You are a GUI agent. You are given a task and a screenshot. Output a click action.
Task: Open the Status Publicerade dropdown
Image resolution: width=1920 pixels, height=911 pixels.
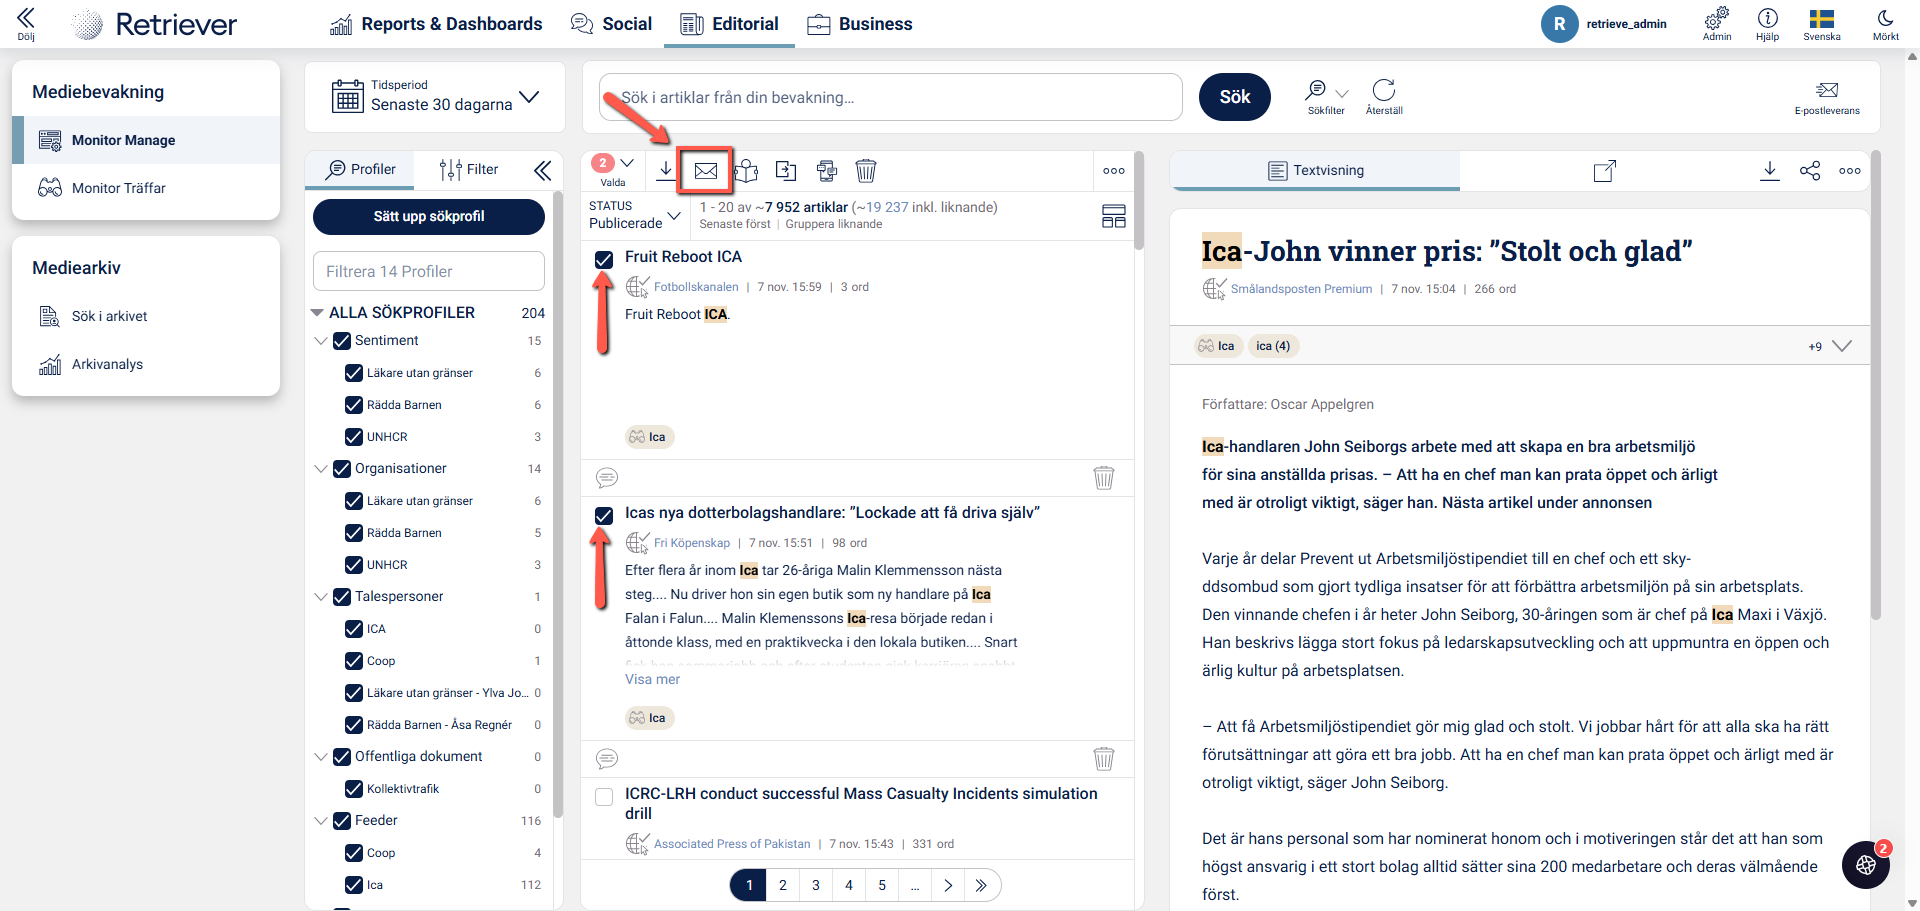pyautogui.click(x=635, y=215)
